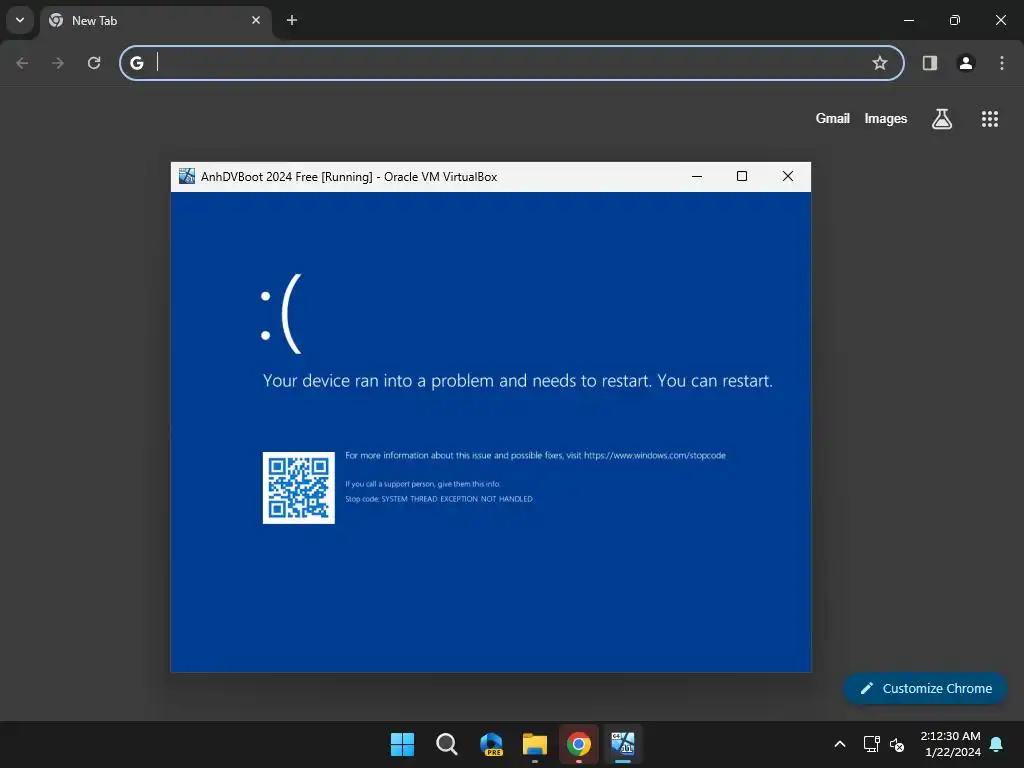Click the "If you call a support person" line

[423, 484]
